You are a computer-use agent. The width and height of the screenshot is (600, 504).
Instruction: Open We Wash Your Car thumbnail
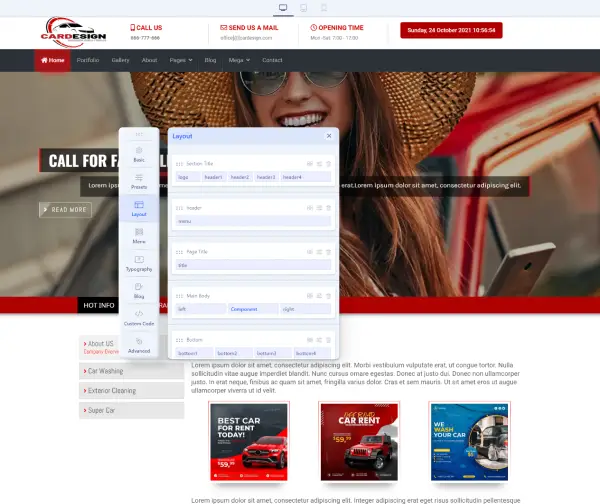tap(469, 442)
